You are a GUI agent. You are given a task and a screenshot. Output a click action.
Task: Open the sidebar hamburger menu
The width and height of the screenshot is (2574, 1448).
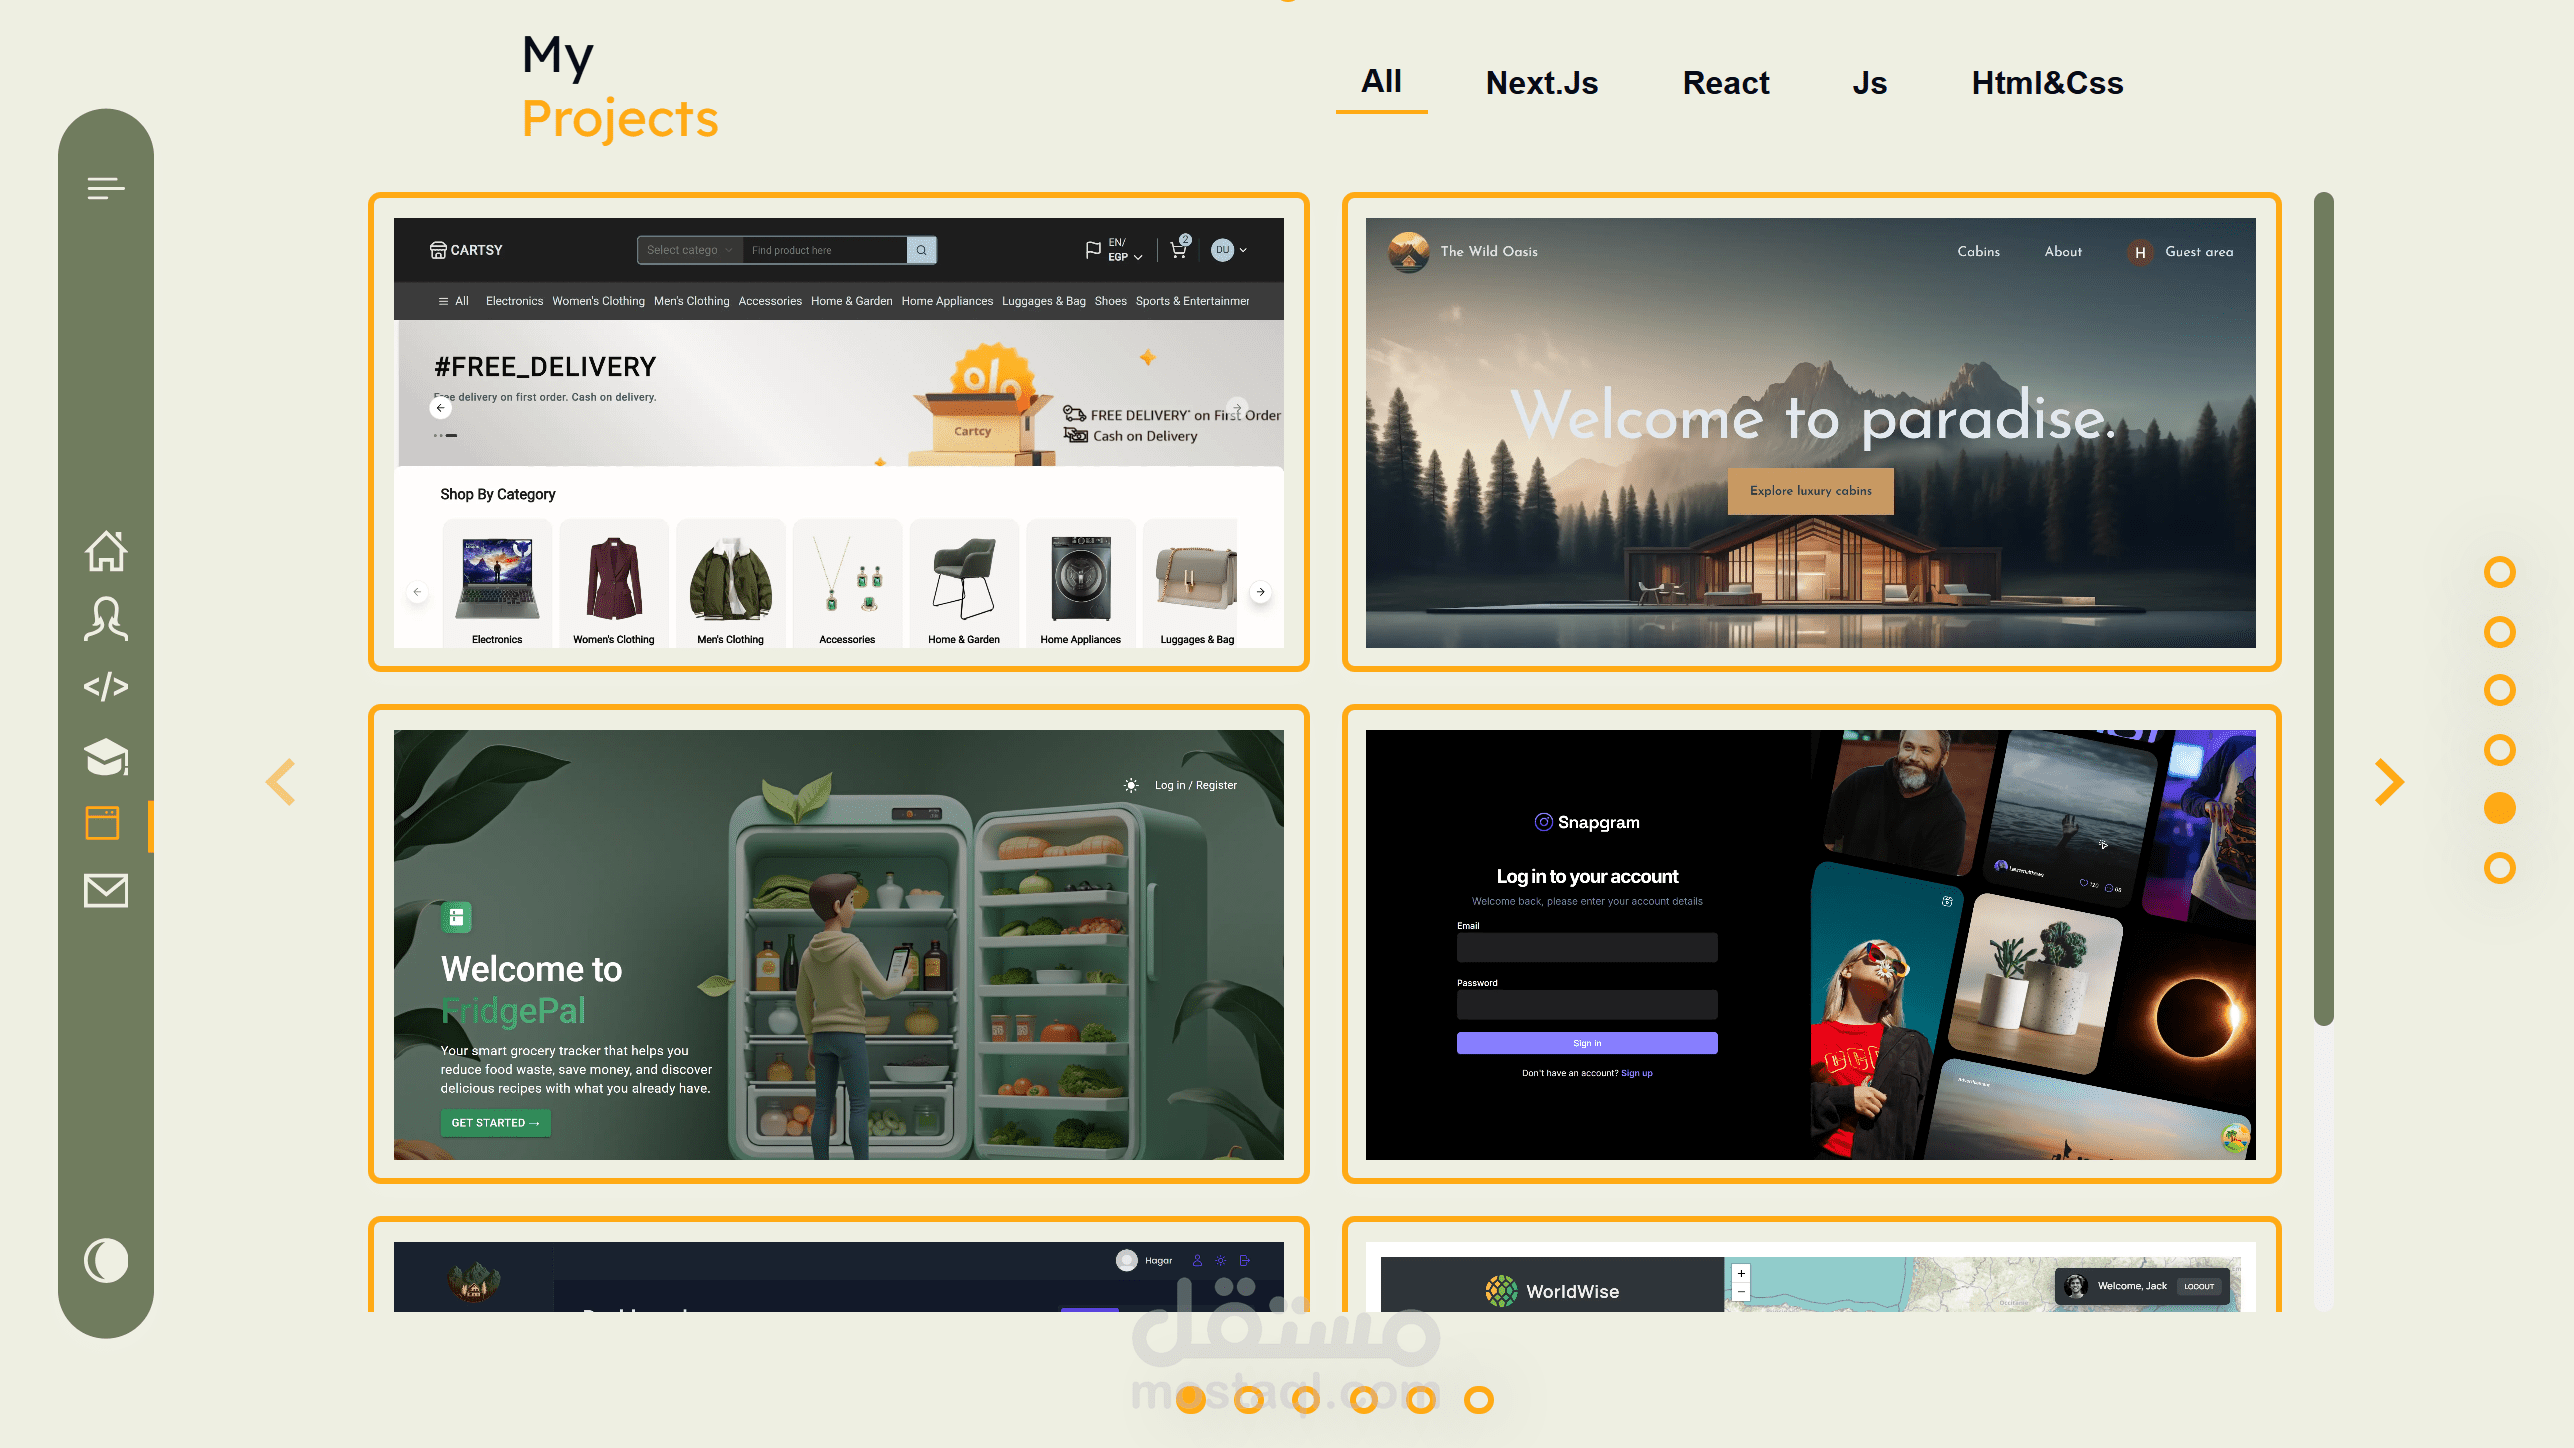(x=105, y=188)
